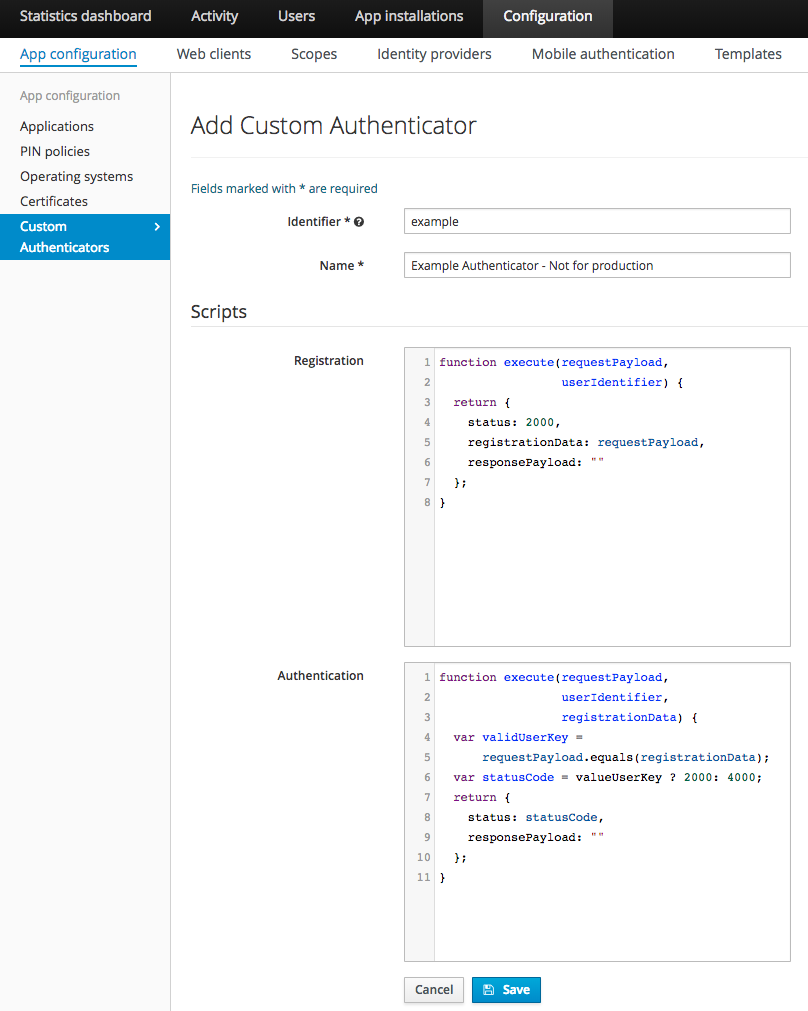Click the 'App configuration' sidebar header
Screen dimensions: 808x1011
point(70,95)
